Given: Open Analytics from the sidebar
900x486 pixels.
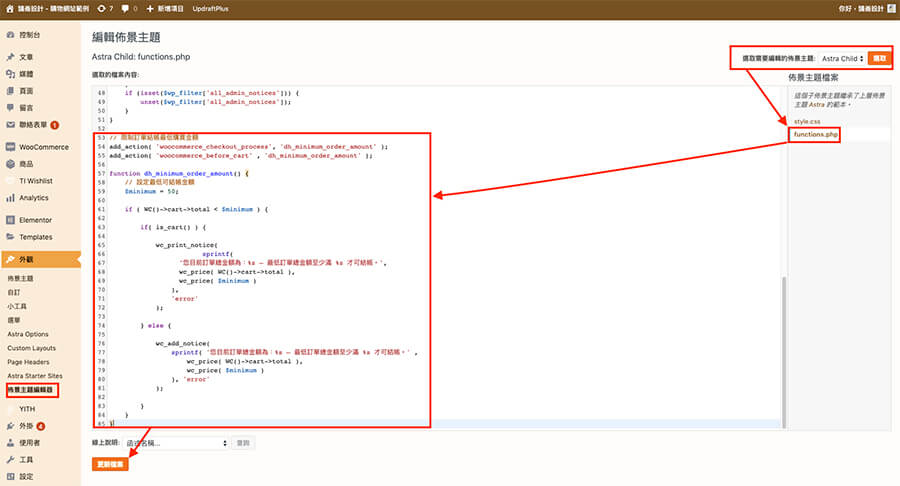Looking at the screenshot, I should [x=33, y=198].
